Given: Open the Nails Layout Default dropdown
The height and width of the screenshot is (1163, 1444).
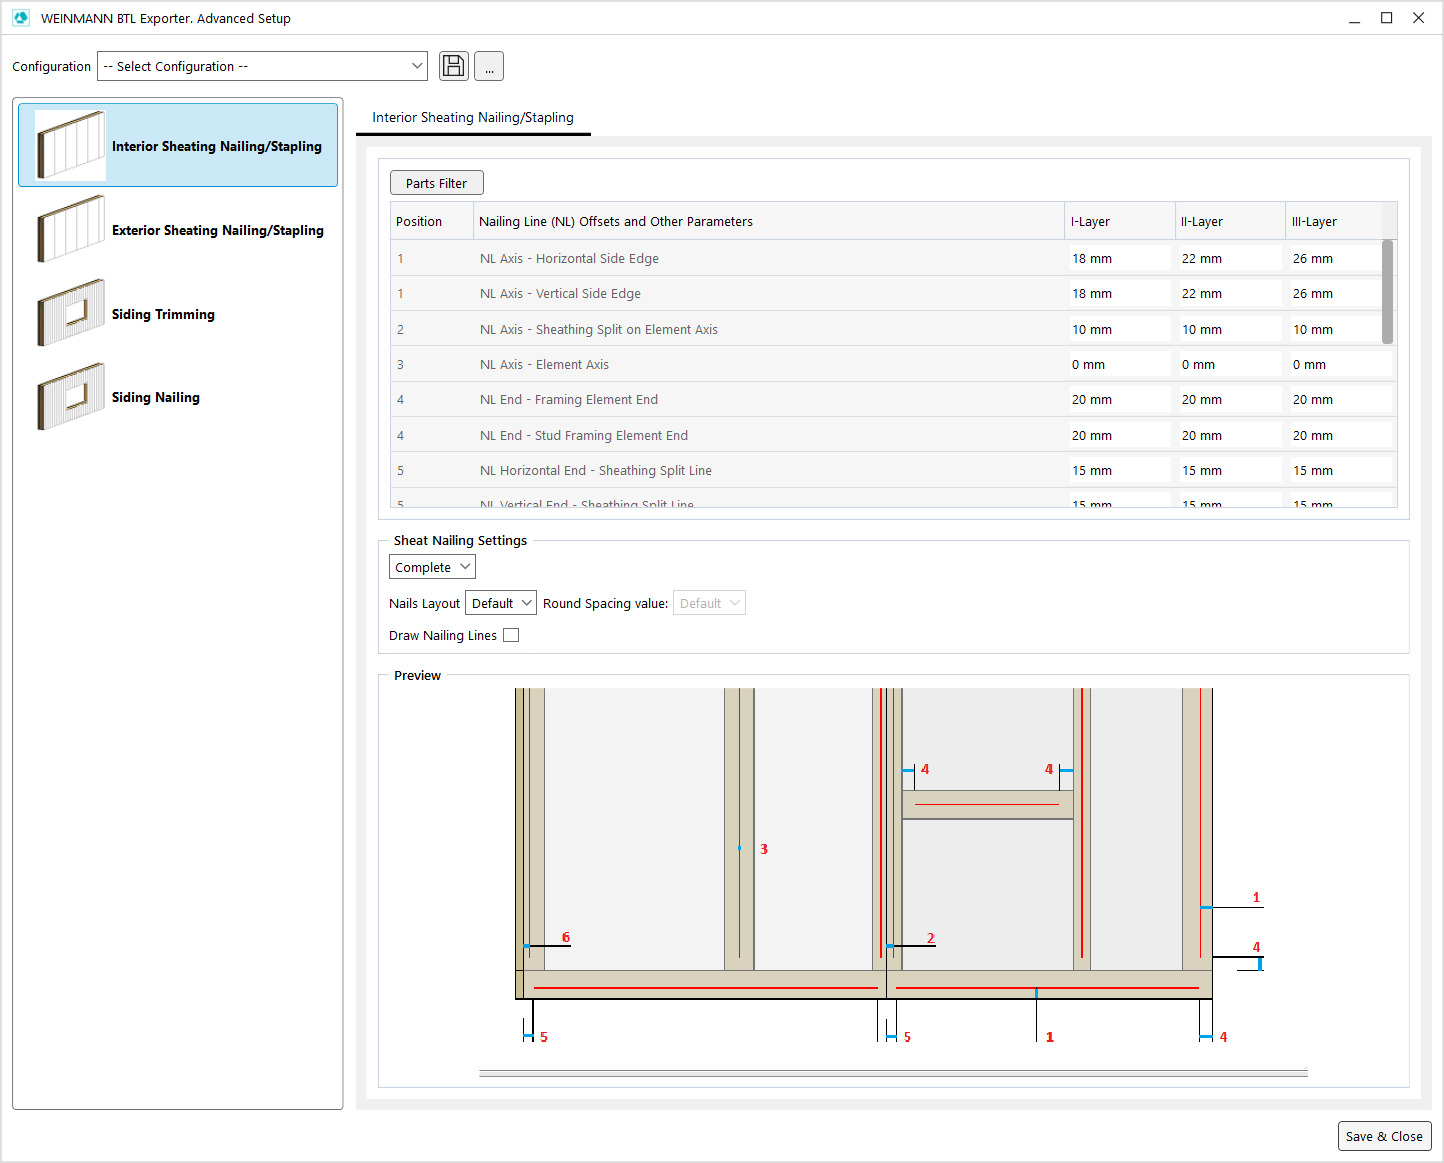Looking at the screenshot, I should click(501, 603).
